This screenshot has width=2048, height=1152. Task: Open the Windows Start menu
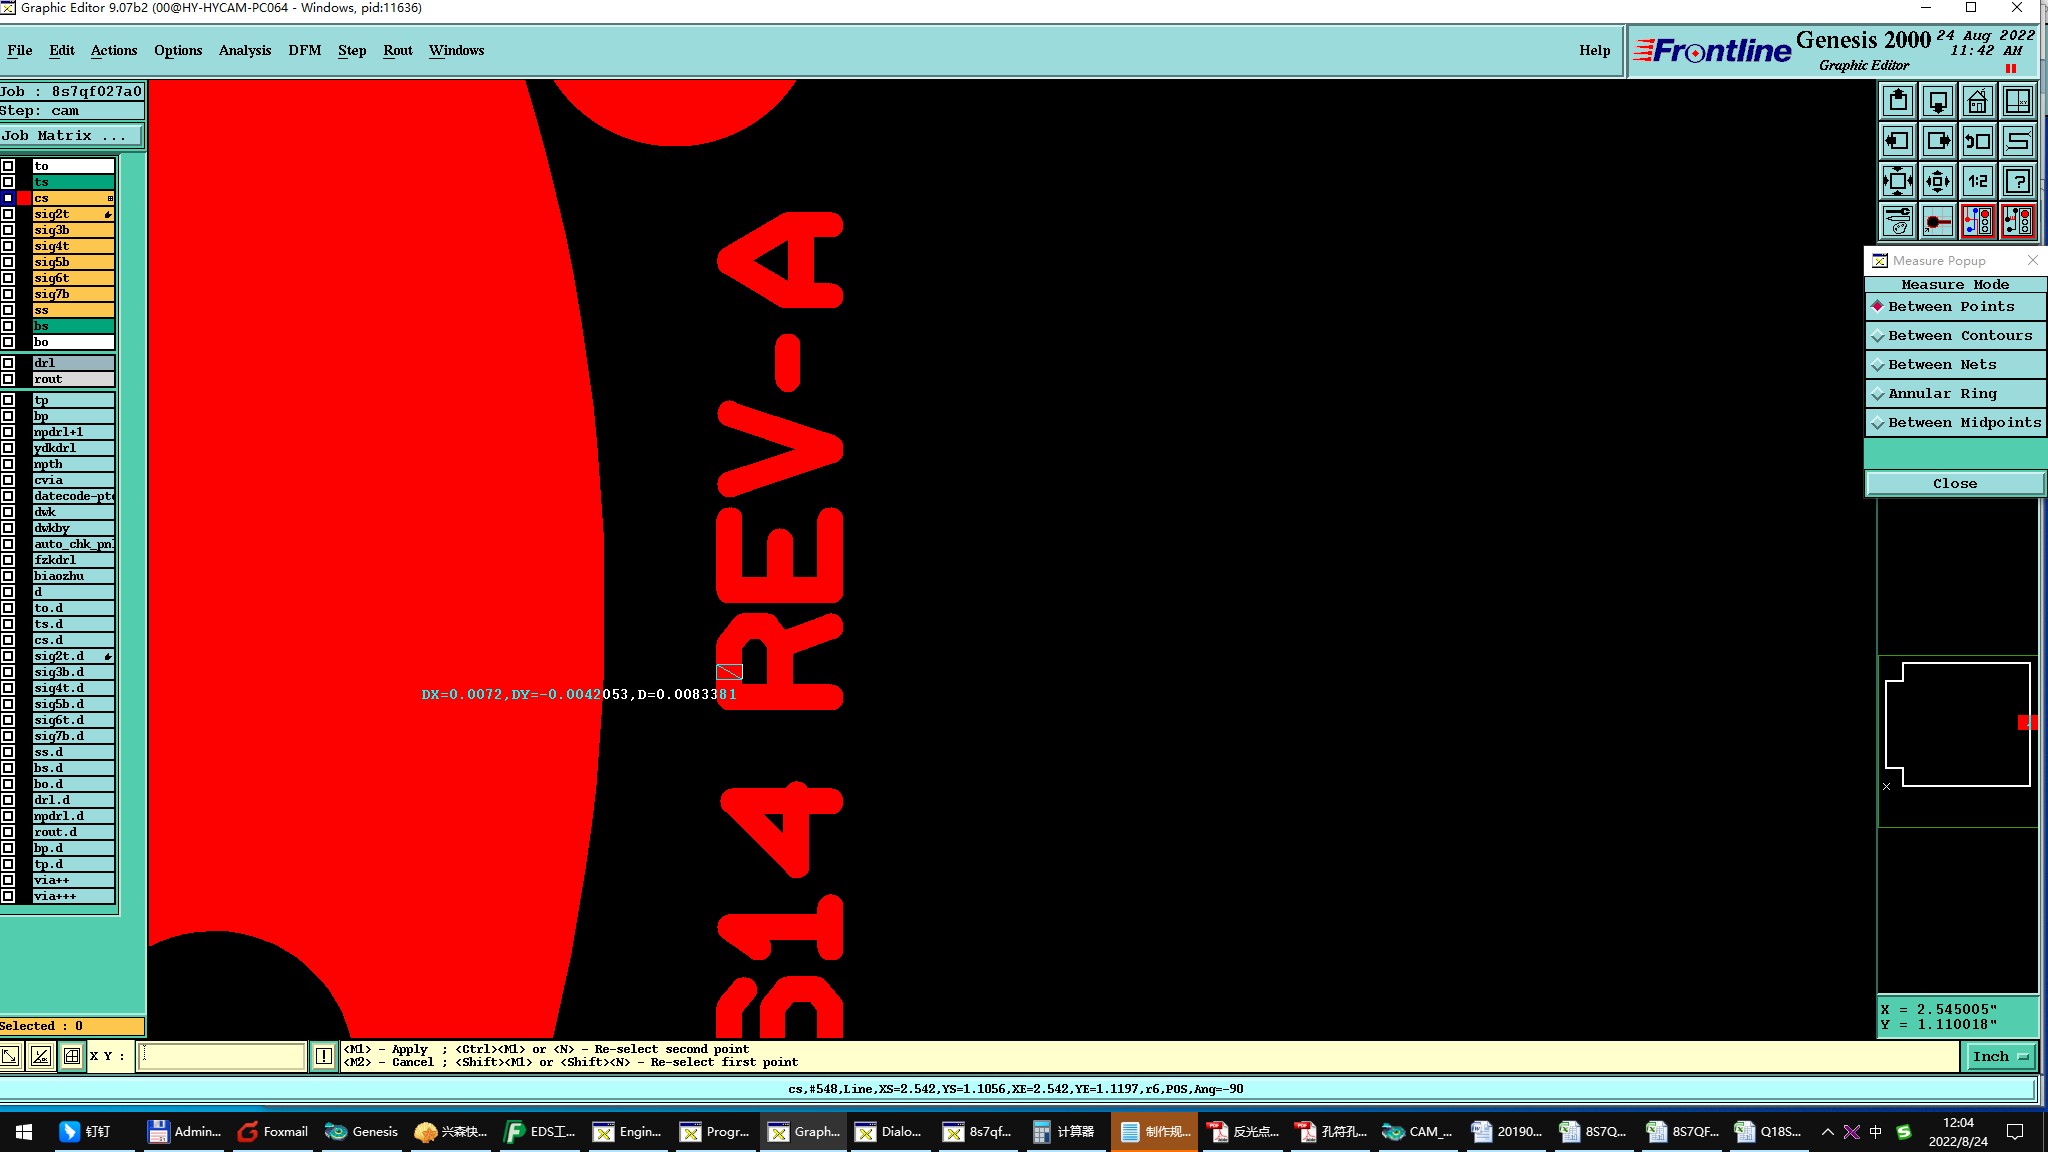point(24,1132)
